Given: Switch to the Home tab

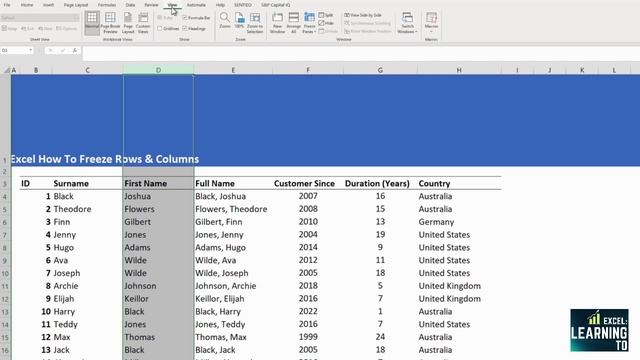Looking at the screenshot, I should (x=27, y=5).
